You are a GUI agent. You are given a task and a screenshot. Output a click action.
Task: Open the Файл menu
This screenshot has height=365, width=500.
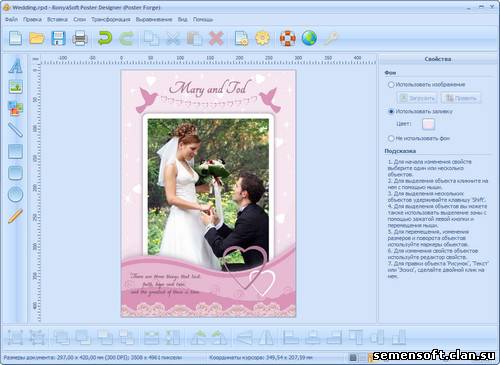point(11,19)
